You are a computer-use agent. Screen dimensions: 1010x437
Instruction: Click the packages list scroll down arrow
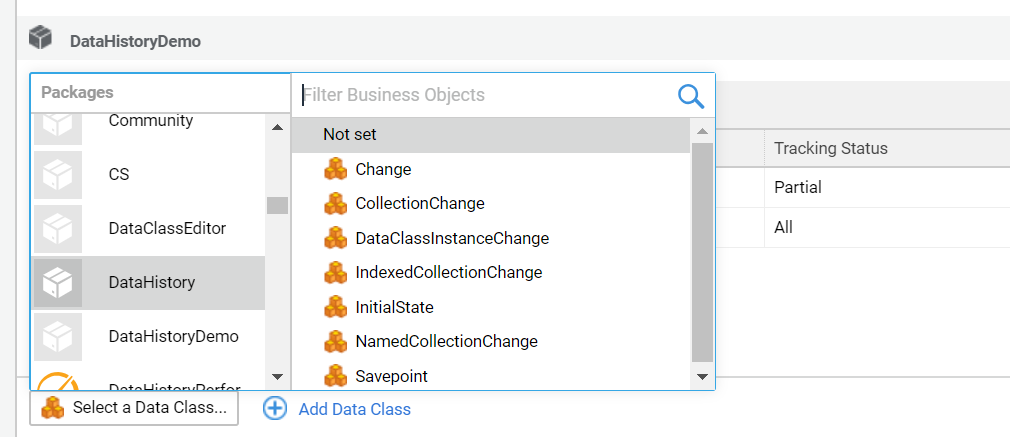(278, 377)
